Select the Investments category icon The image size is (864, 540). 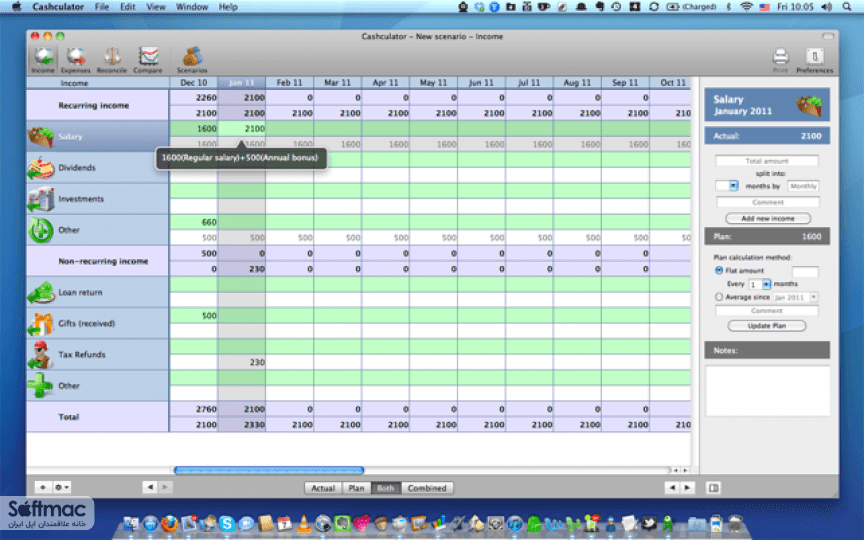tap(40, 199)
